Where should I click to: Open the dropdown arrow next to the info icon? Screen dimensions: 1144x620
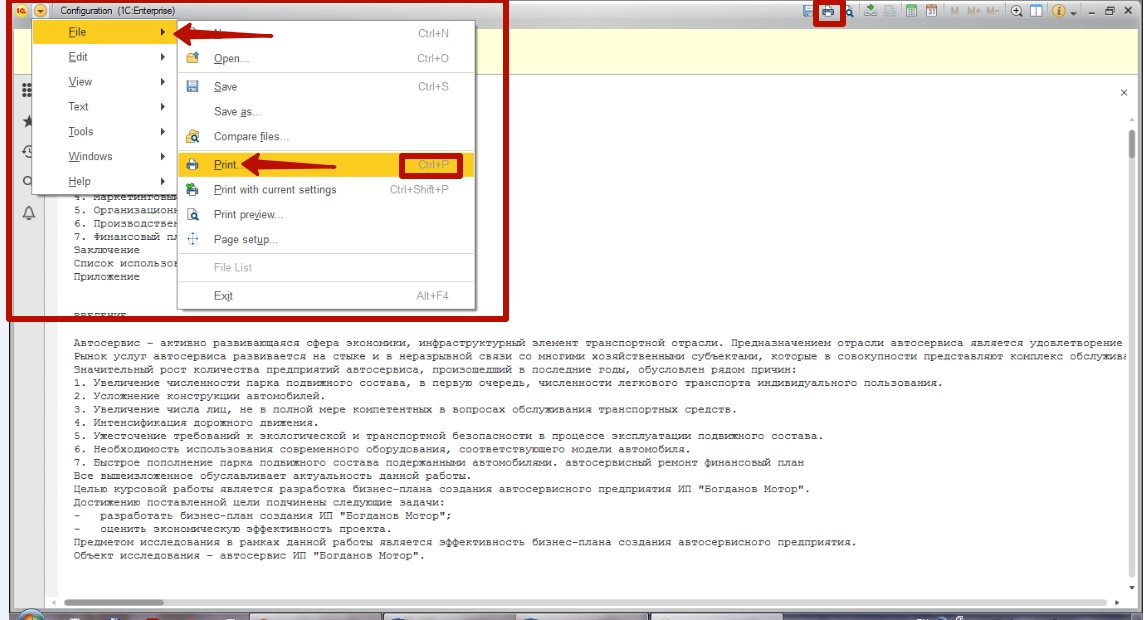pyautogui.click(x=1073, y=12)
